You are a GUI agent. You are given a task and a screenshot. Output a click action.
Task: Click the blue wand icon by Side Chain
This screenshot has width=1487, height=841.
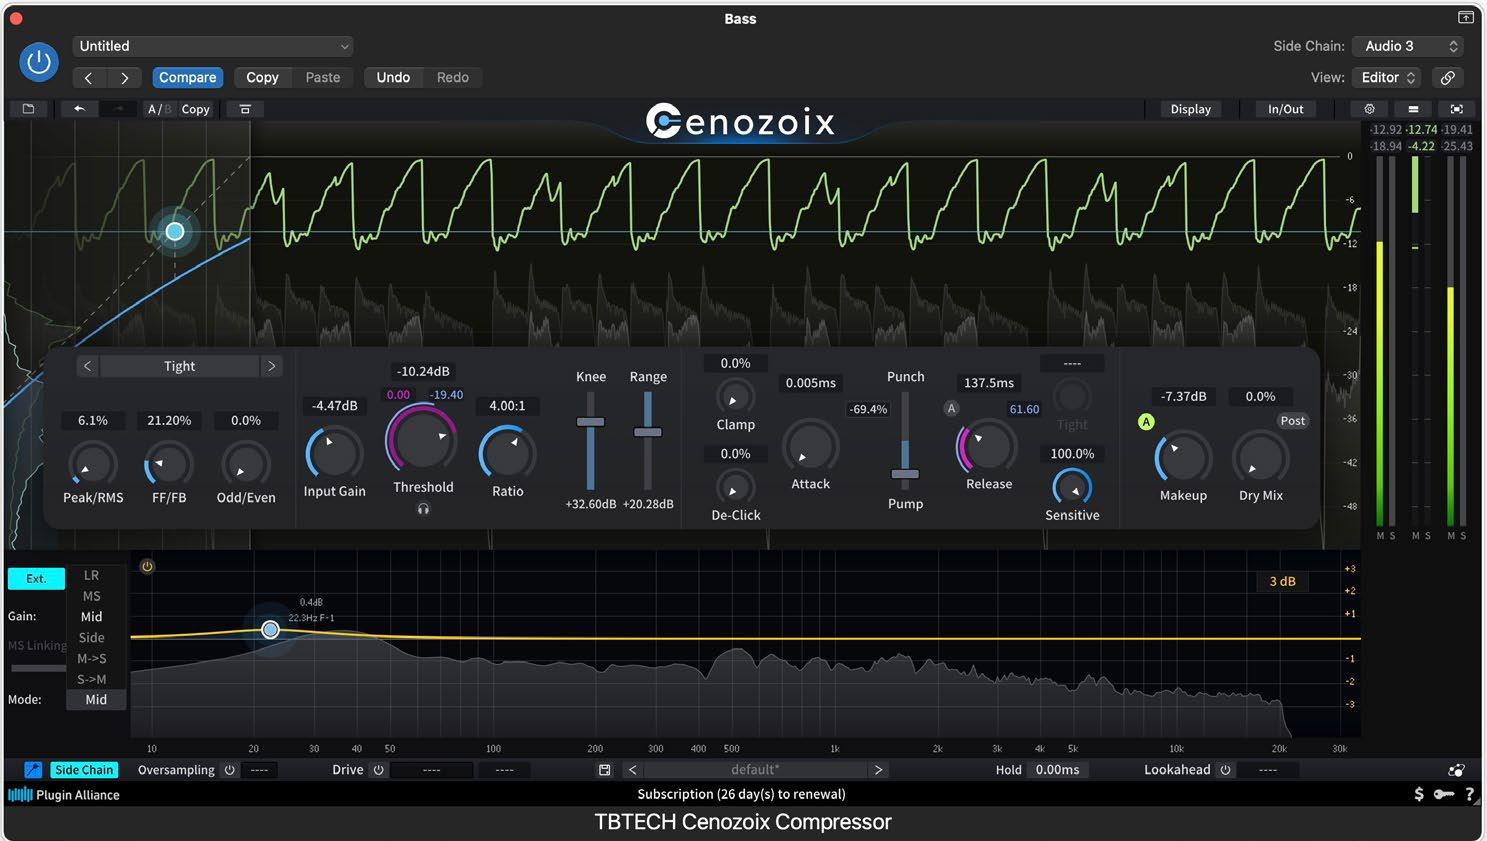(33, 770)
